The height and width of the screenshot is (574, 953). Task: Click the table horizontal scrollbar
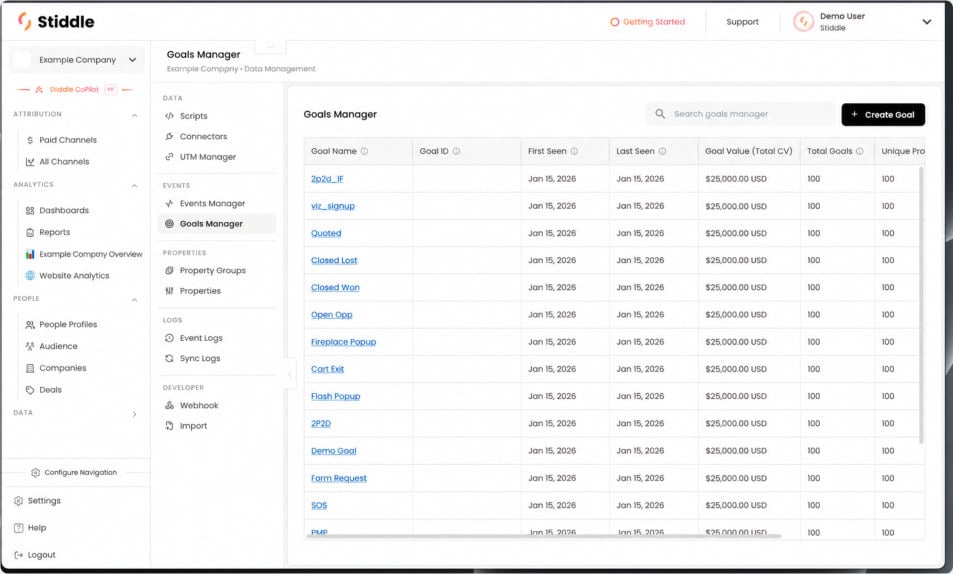[543, 536]
